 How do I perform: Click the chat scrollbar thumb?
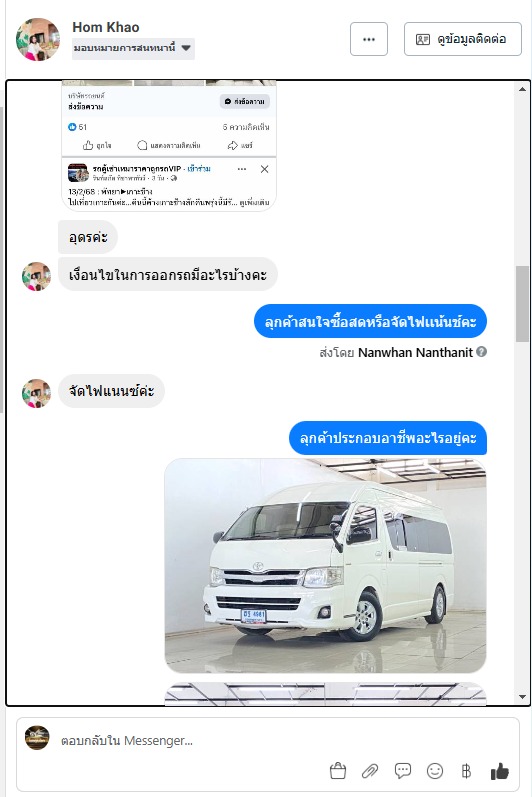point(522,303)
